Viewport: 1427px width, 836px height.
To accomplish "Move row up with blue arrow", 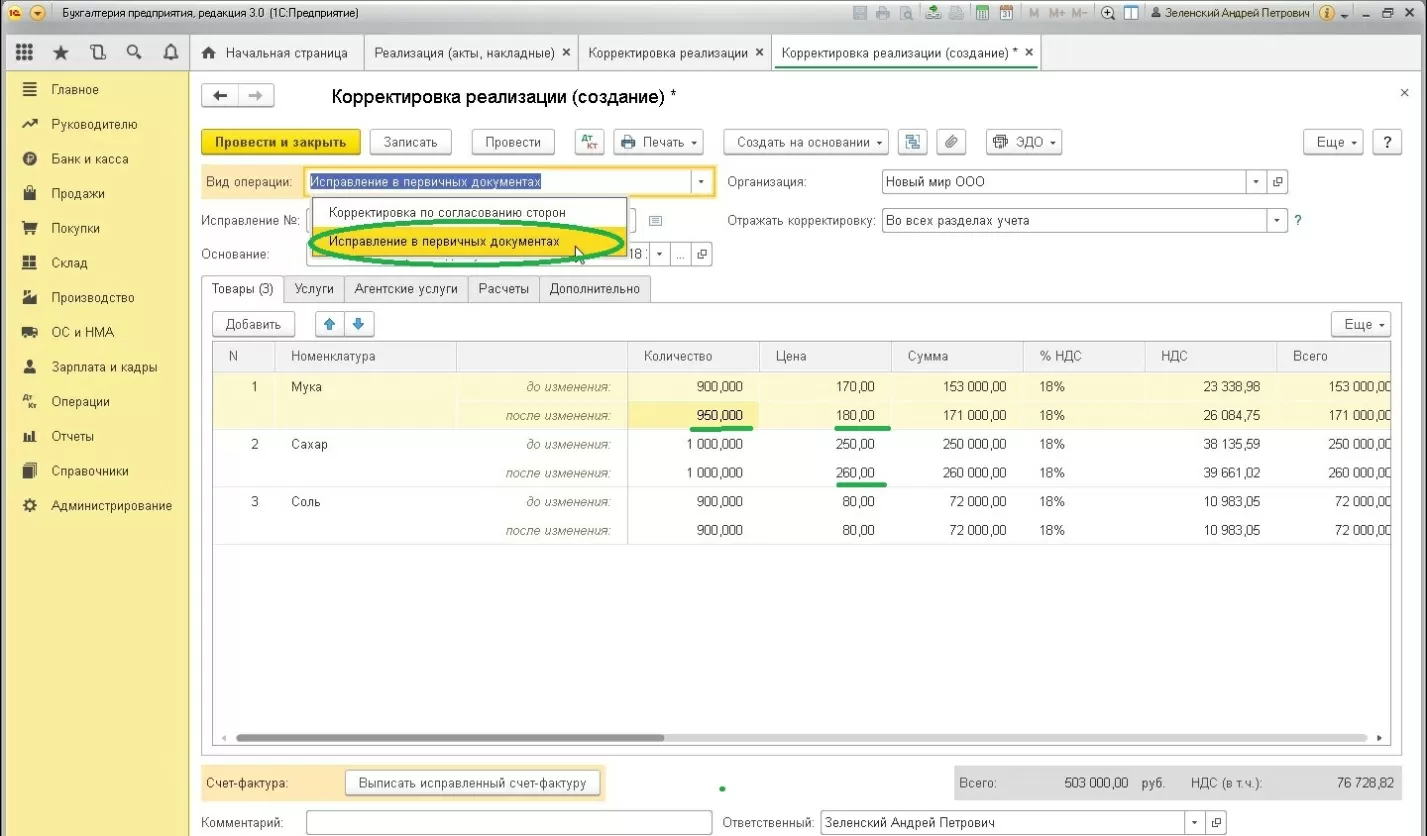I will 329,324.
